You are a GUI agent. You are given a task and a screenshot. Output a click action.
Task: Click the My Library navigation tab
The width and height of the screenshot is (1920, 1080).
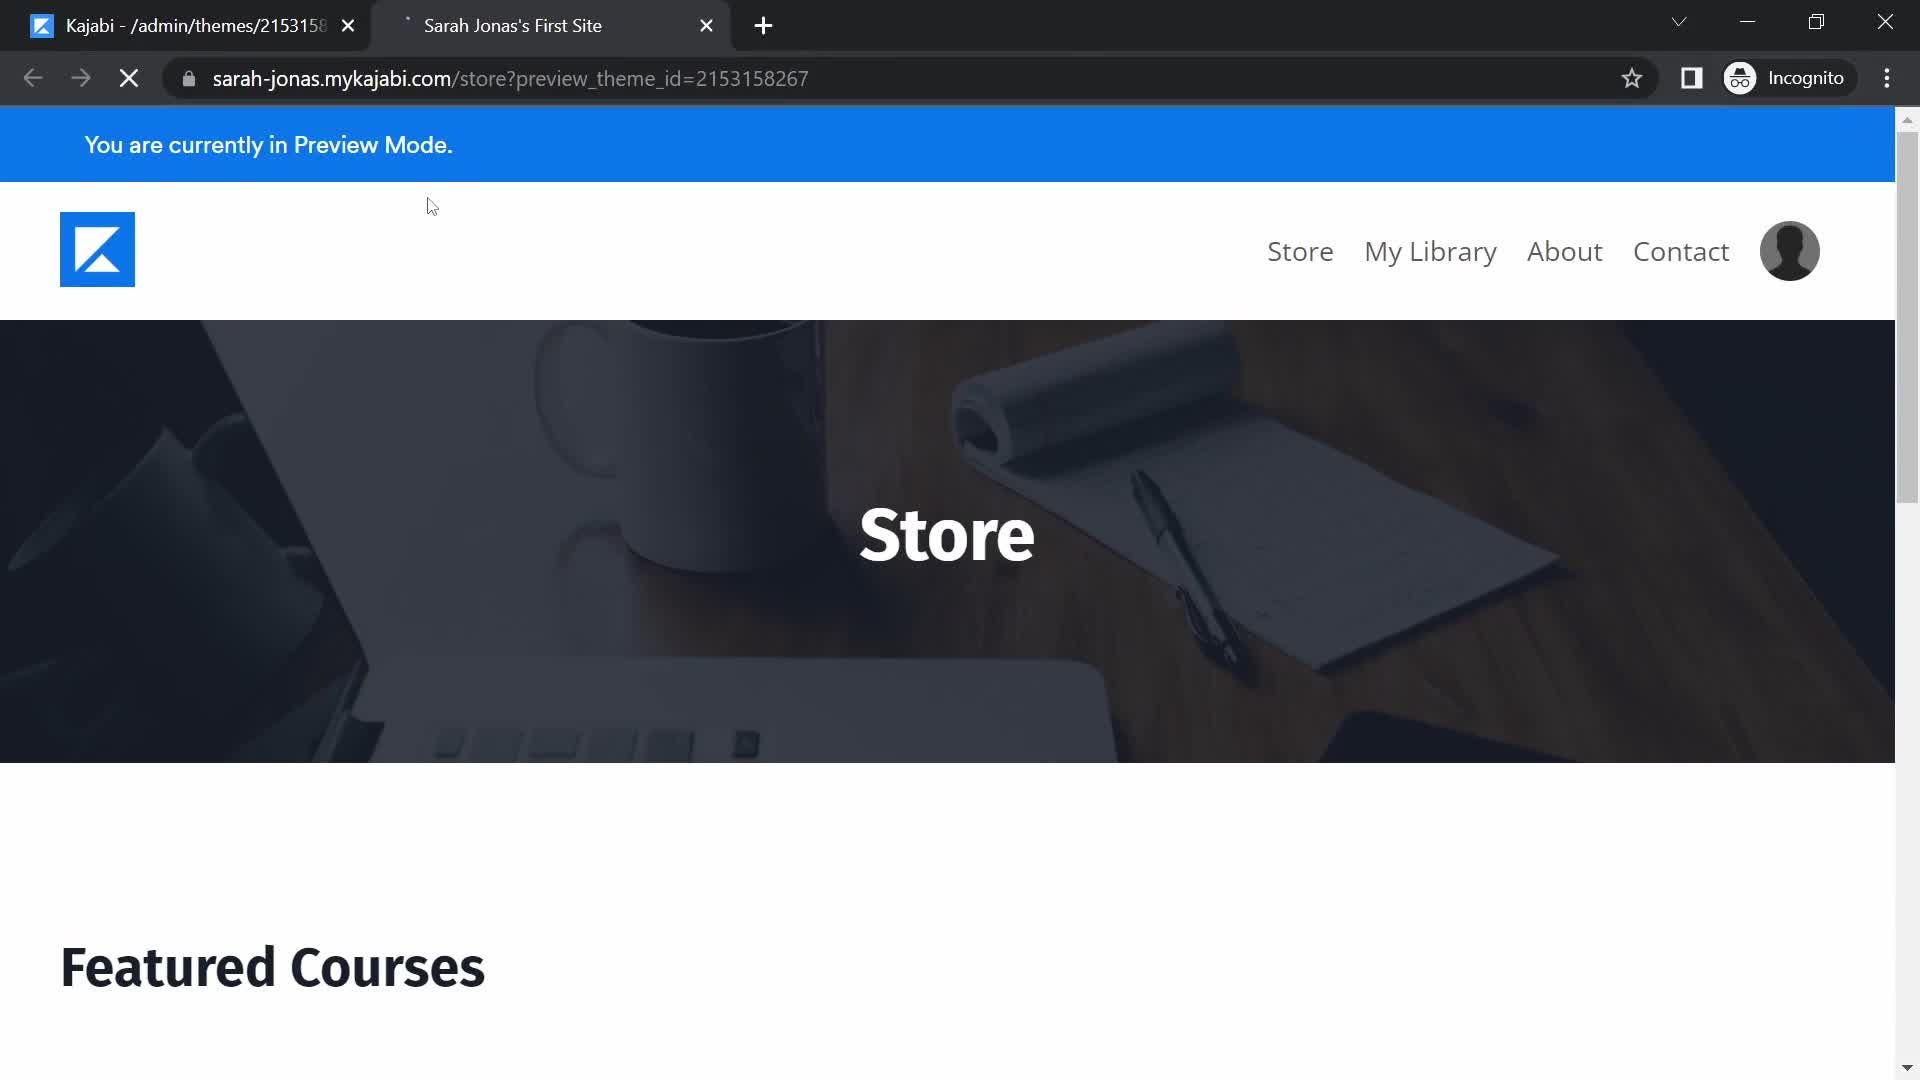pos(1431,251)
